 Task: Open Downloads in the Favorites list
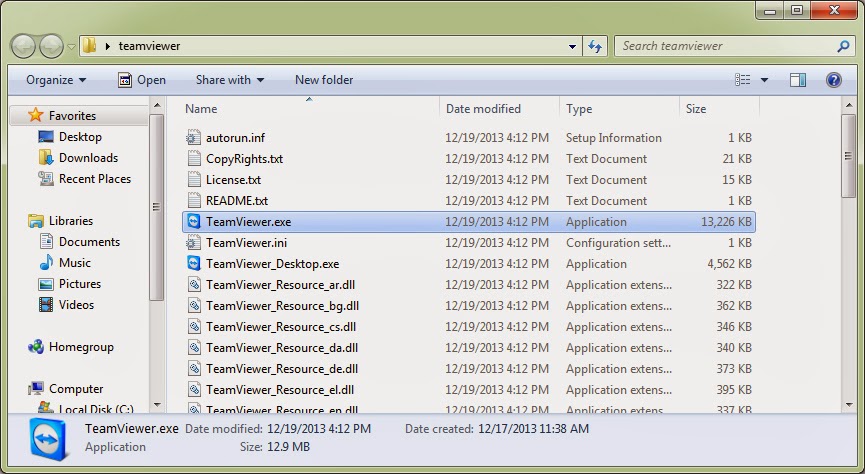[88, 157]
